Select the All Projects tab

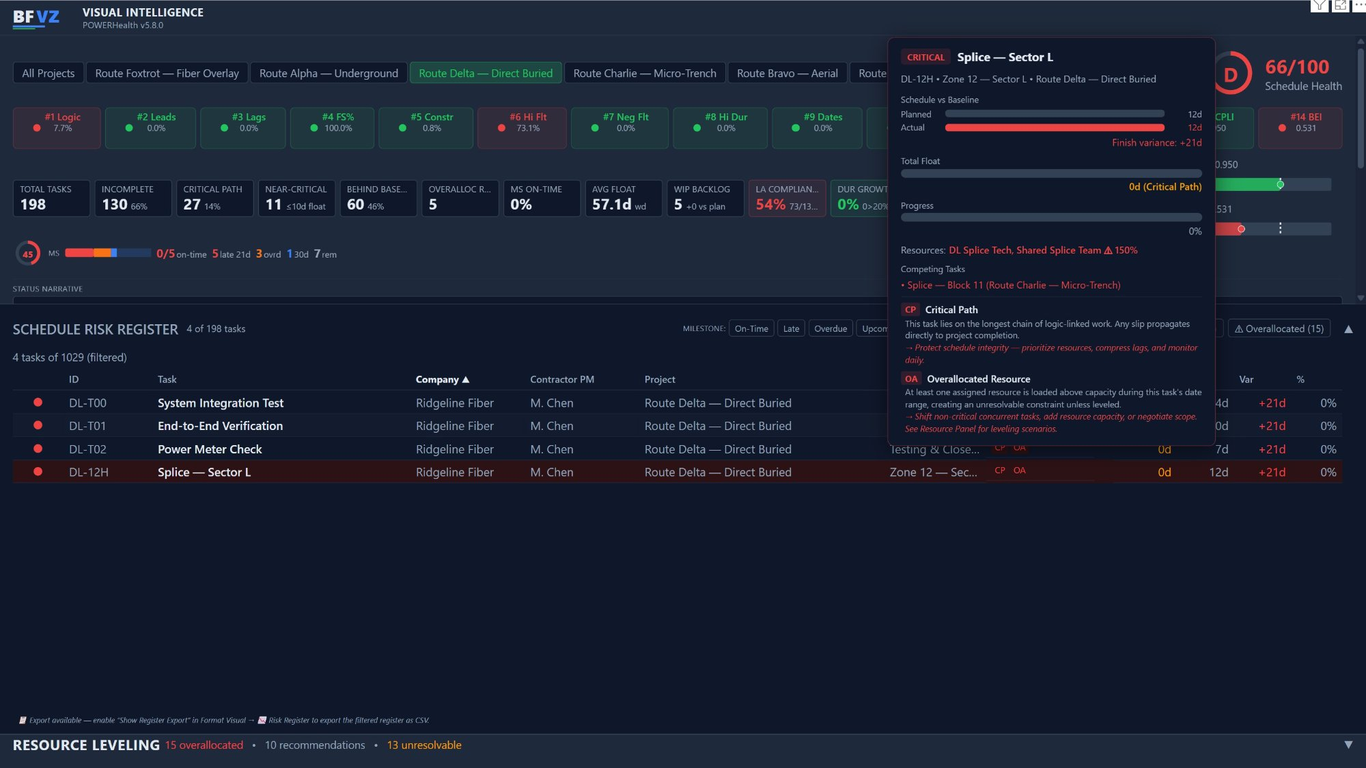[48, 73]
